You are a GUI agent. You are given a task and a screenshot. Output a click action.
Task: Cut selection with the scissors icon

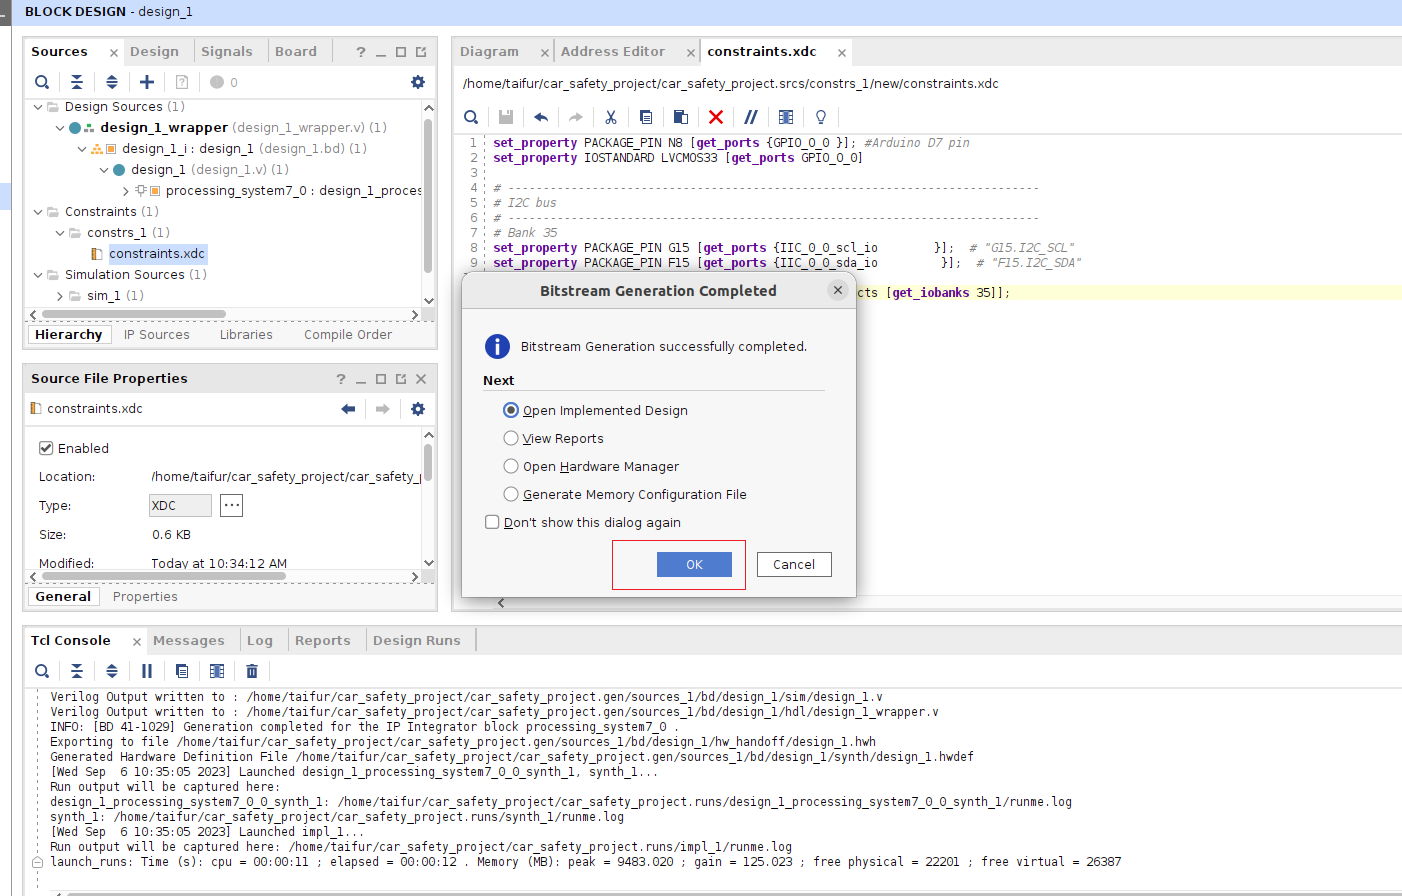coord(611,117)
